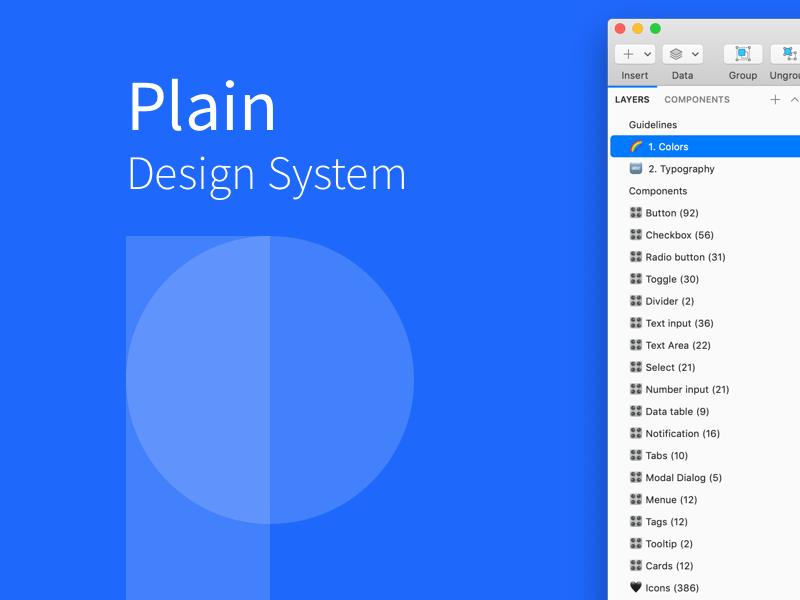Click the icon beside Toggle (30)

[x=636, y=279]
